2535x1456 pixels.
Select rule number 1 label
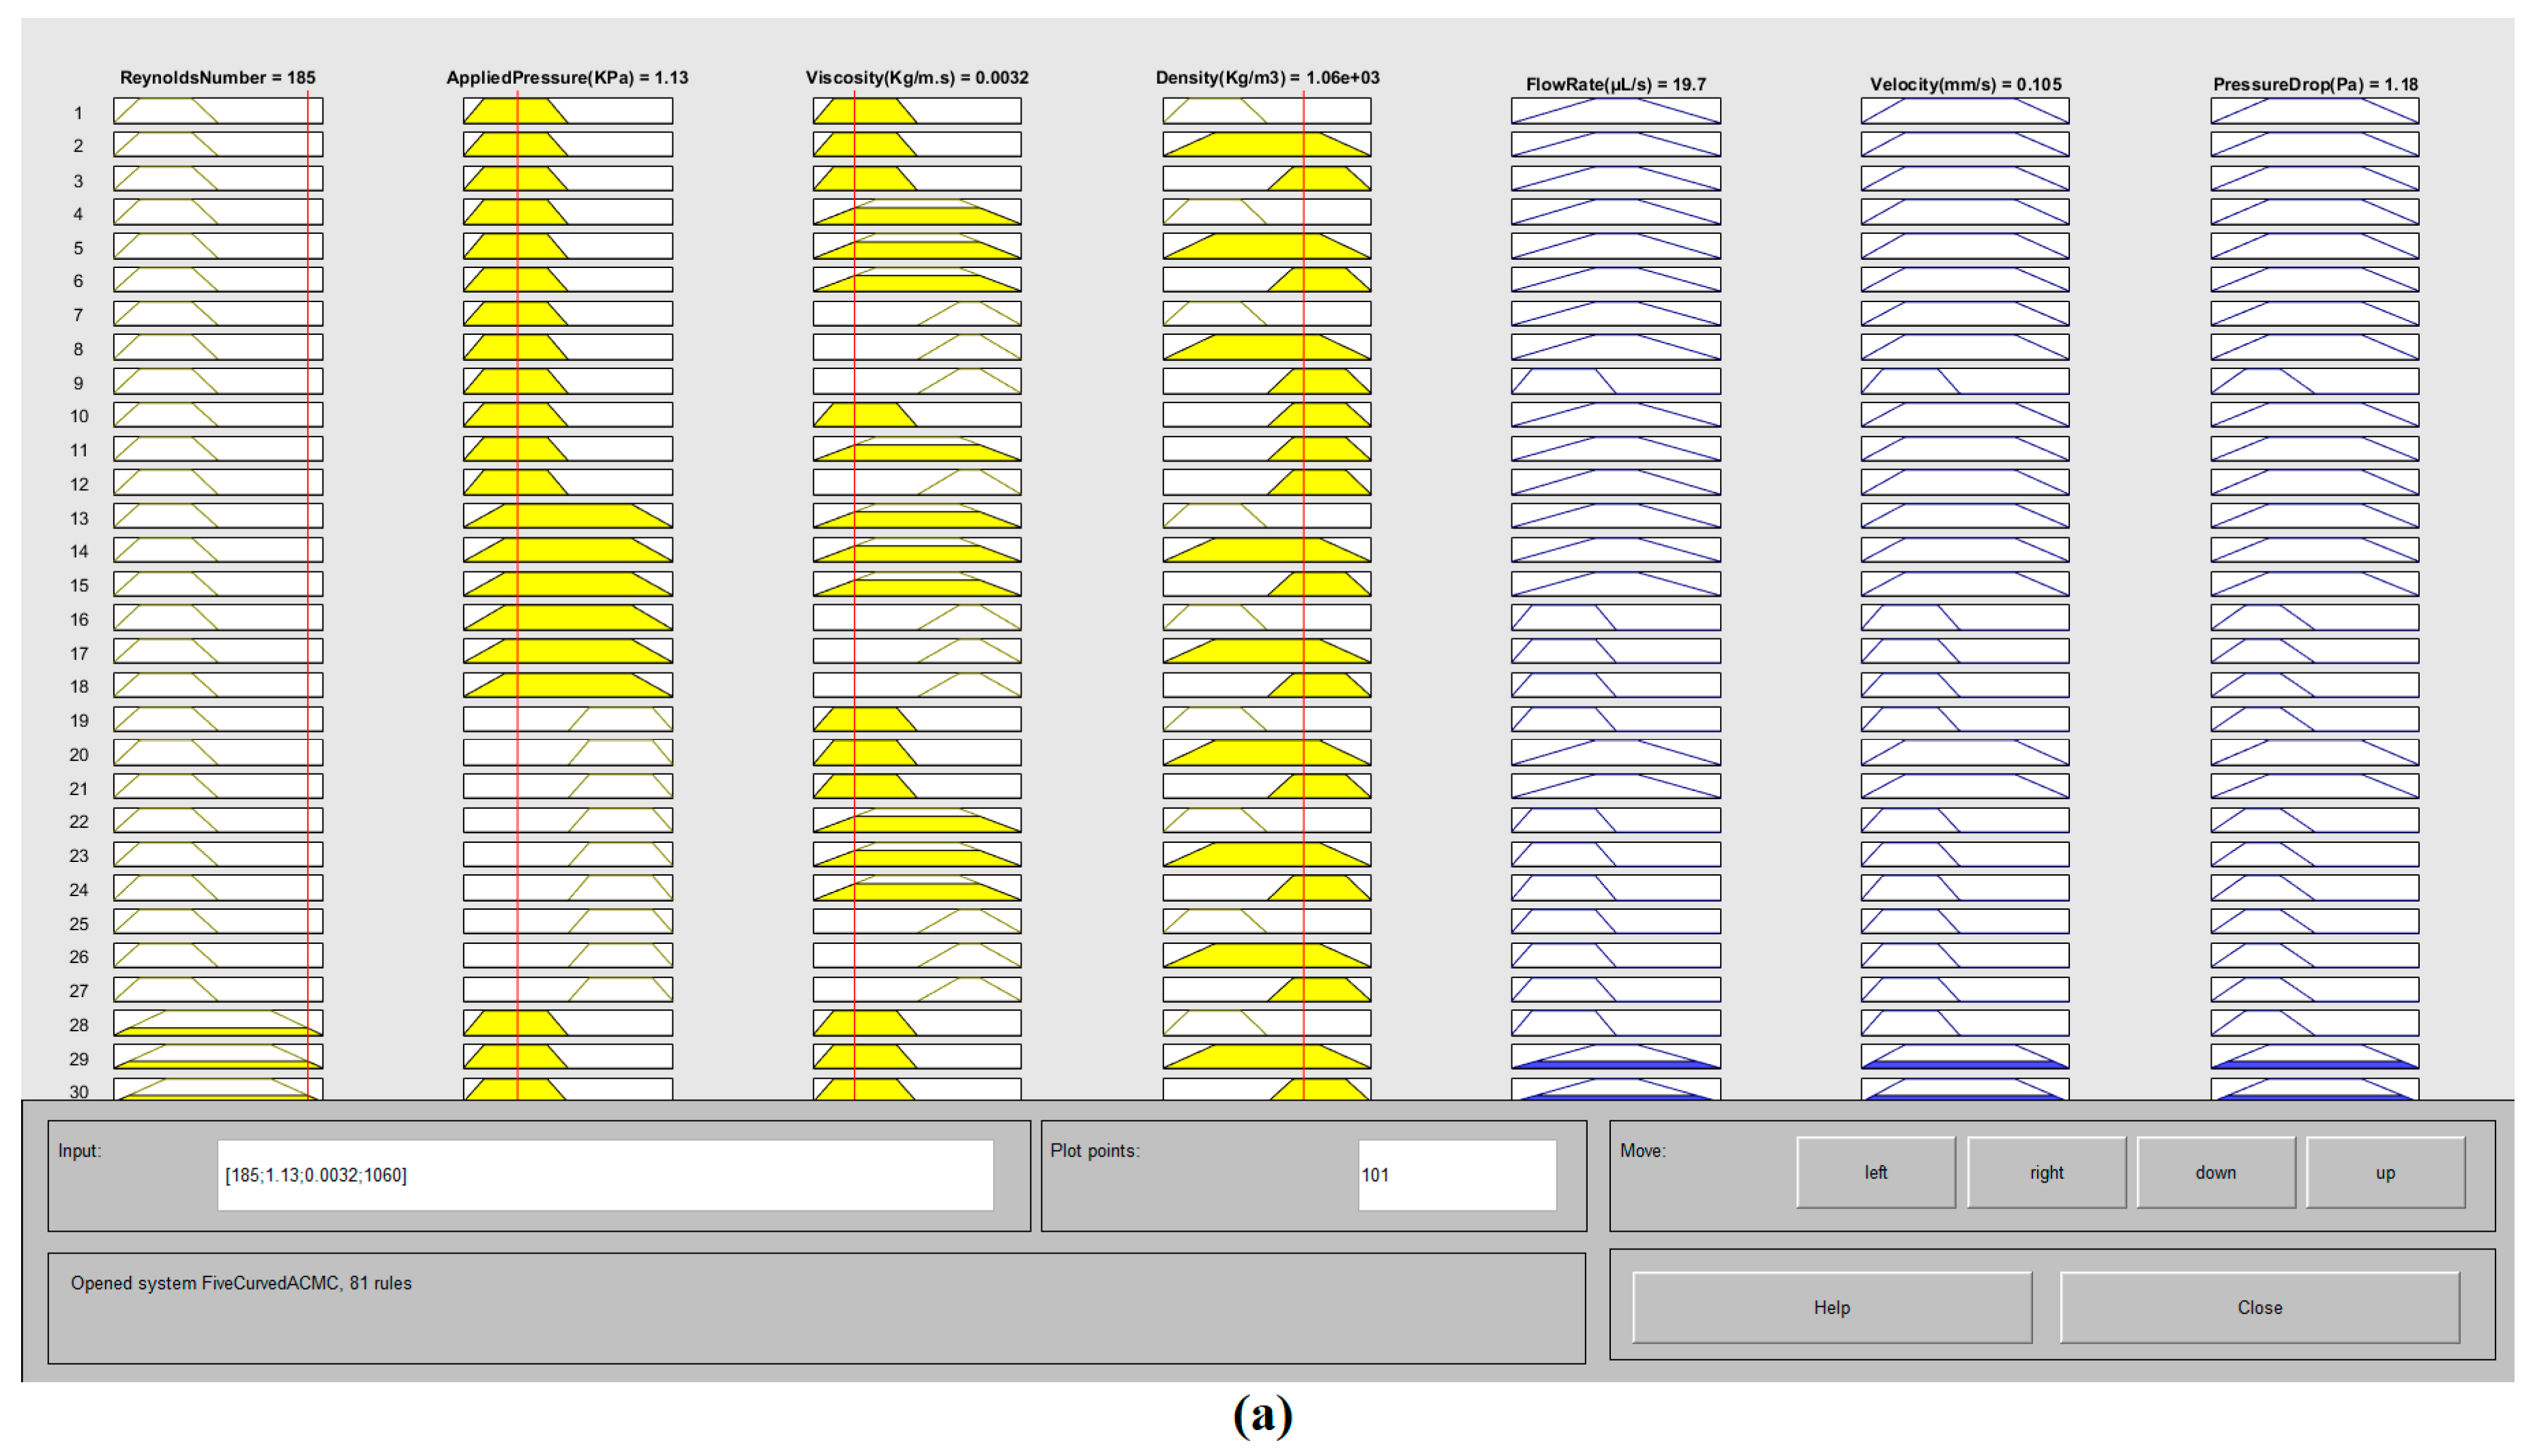point(78,113)
